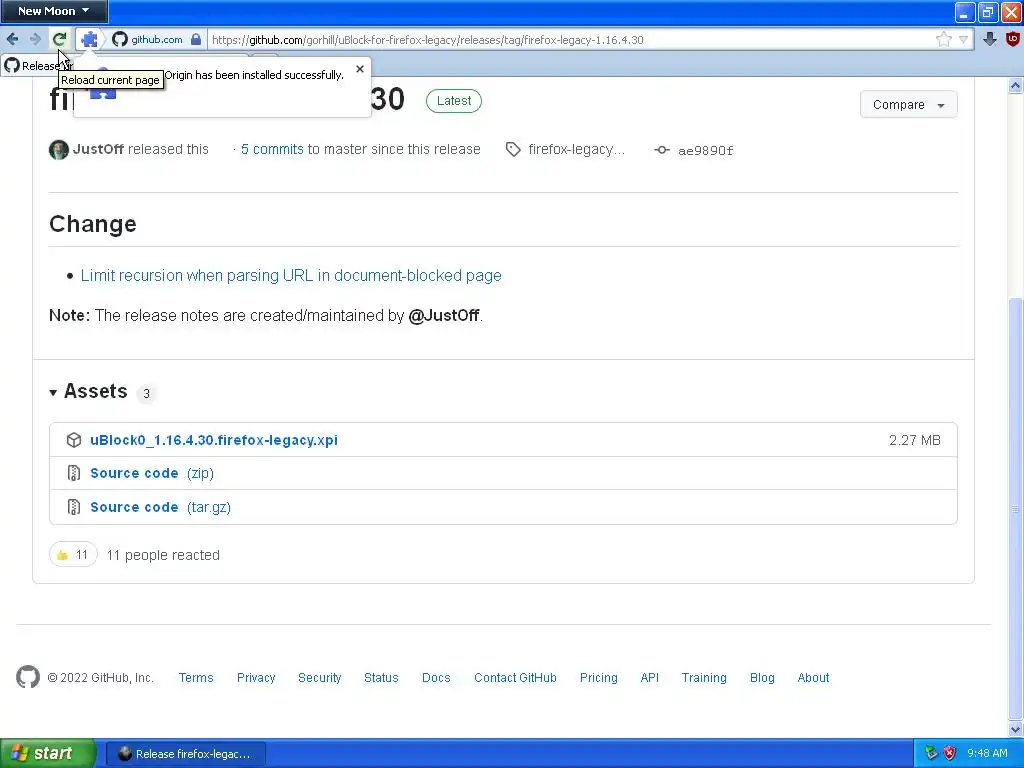Click the firefox-legacy tag link

point(577,150)
